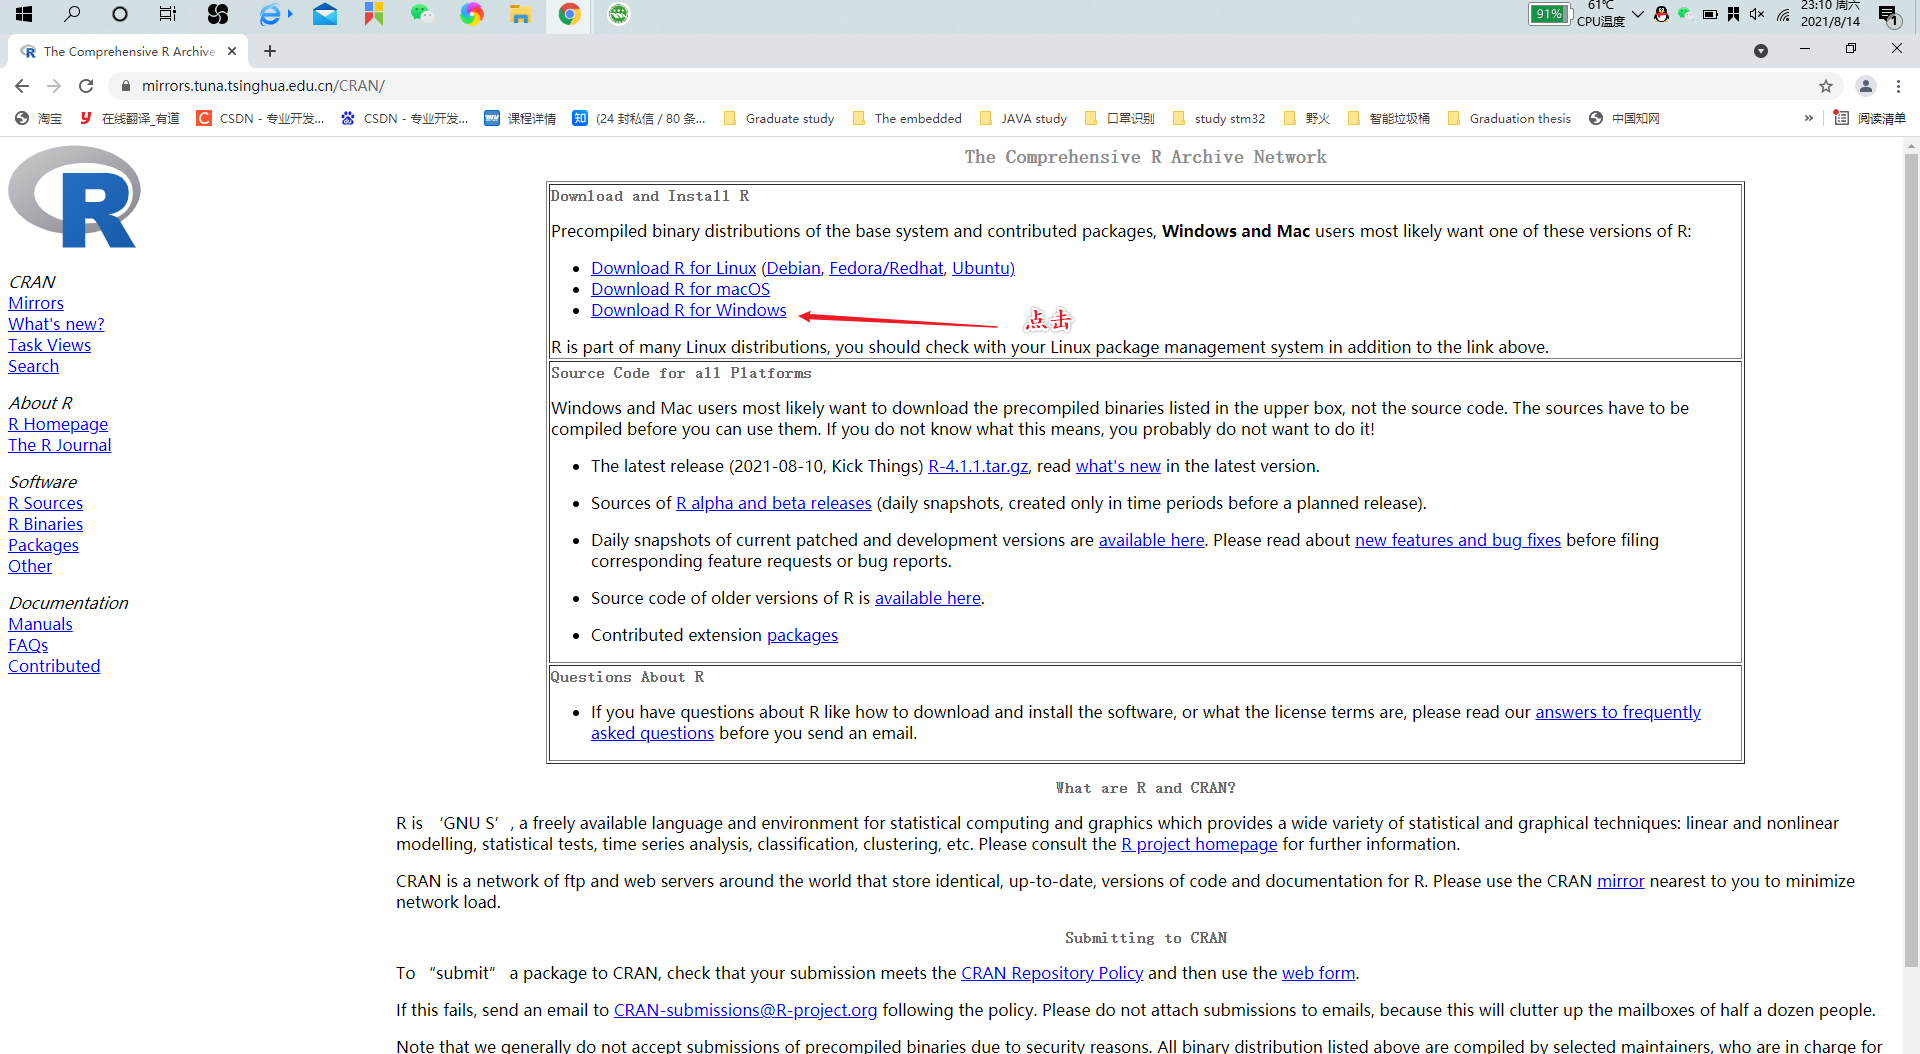Screen dimensions: 1920x1054
Task: Open the 中国知网 bookmark
Action: tap(1624, 118)
